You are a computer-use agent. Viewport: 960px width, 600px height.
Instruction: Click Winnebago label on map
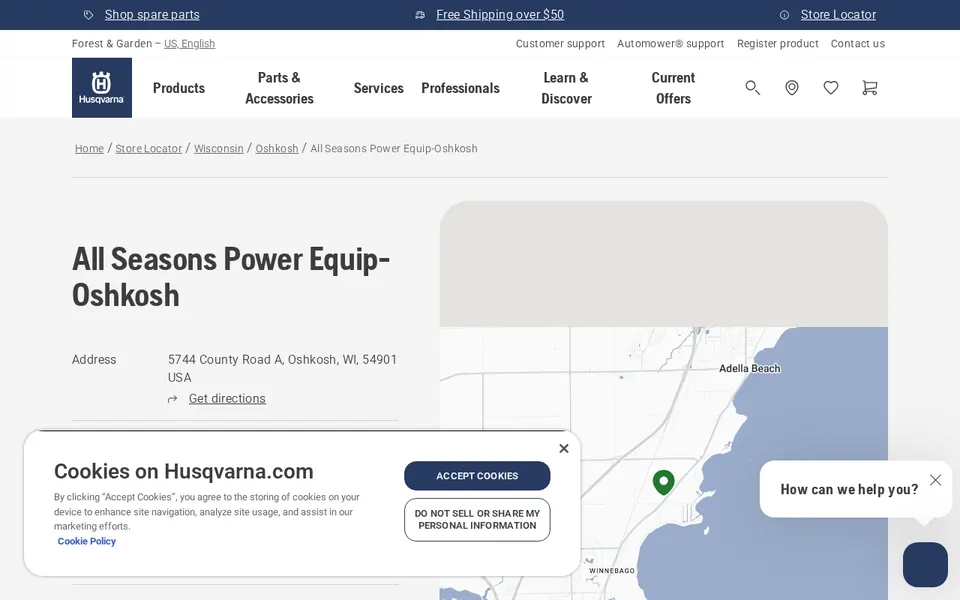(x=612, y=571)
